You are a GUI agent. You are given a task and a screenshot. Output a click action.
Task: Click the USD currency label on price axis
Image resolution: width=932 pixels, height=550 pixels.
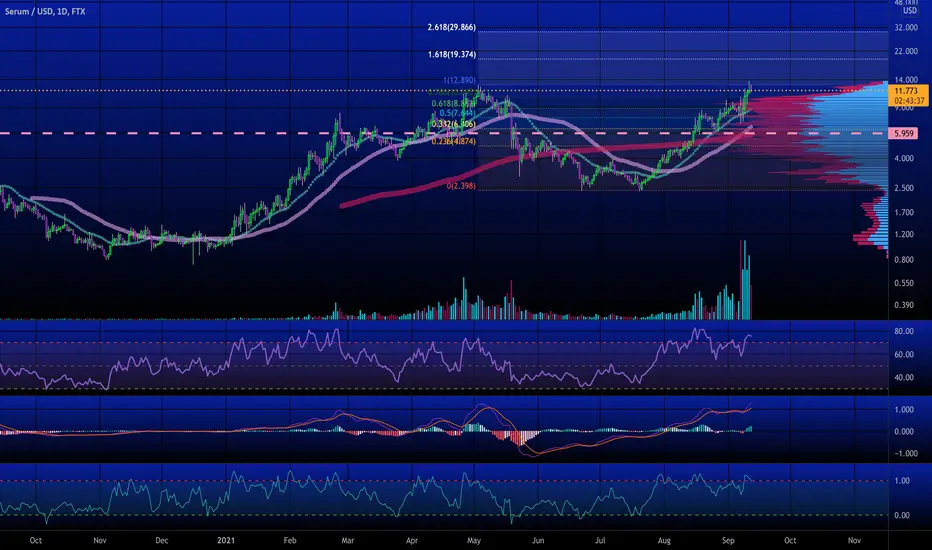(910, 11)
